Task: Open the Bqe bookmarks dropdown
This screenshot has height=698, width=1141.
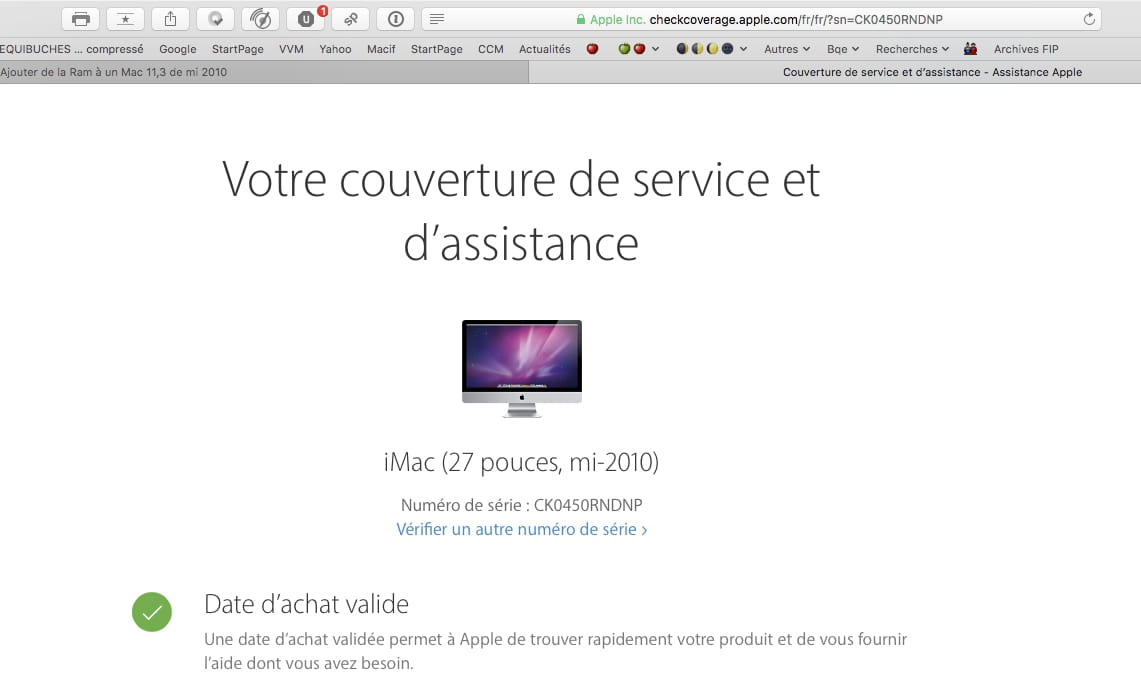Action: point(843,49)
